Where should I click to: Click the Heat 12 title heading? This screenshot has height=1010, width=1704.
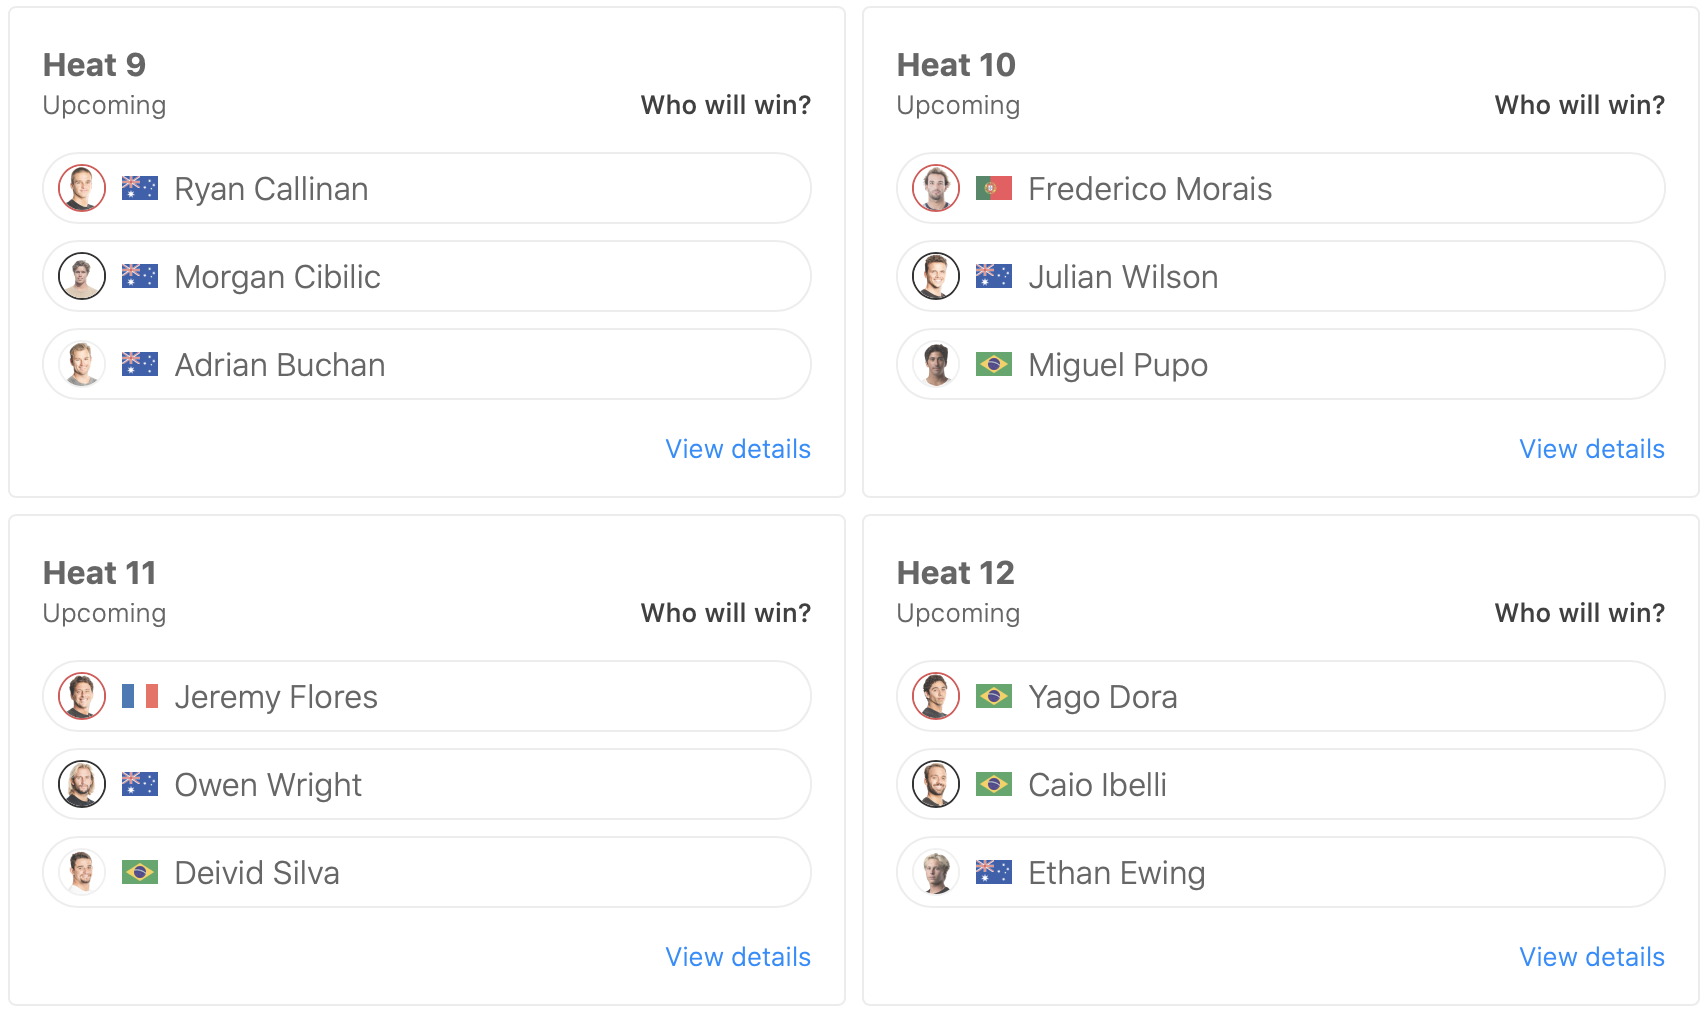pos(955,573)
